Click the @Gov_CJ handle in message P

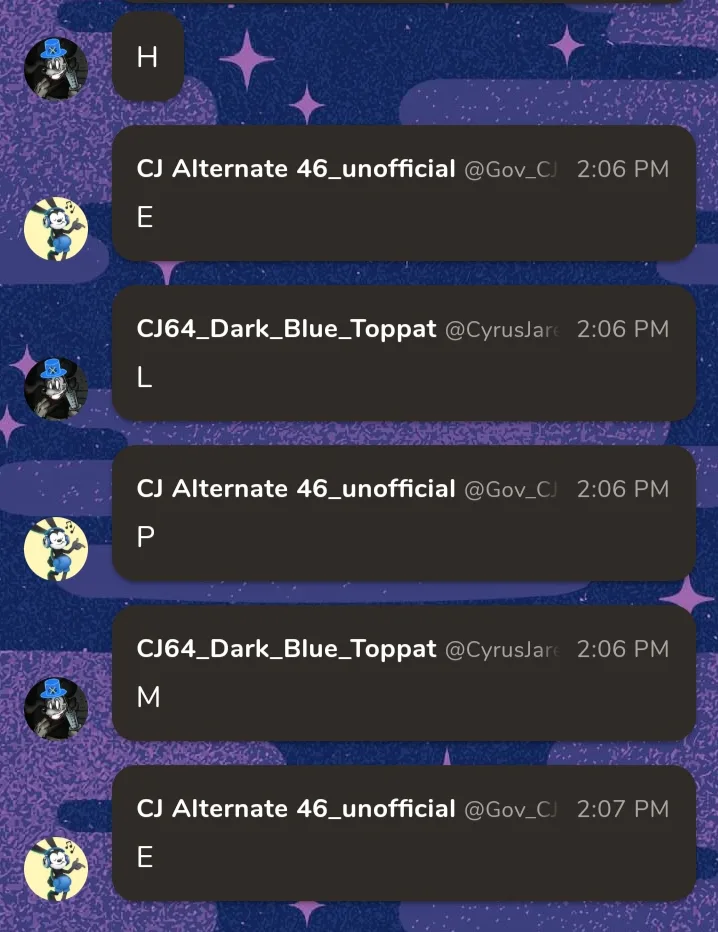tap(511, 490)
